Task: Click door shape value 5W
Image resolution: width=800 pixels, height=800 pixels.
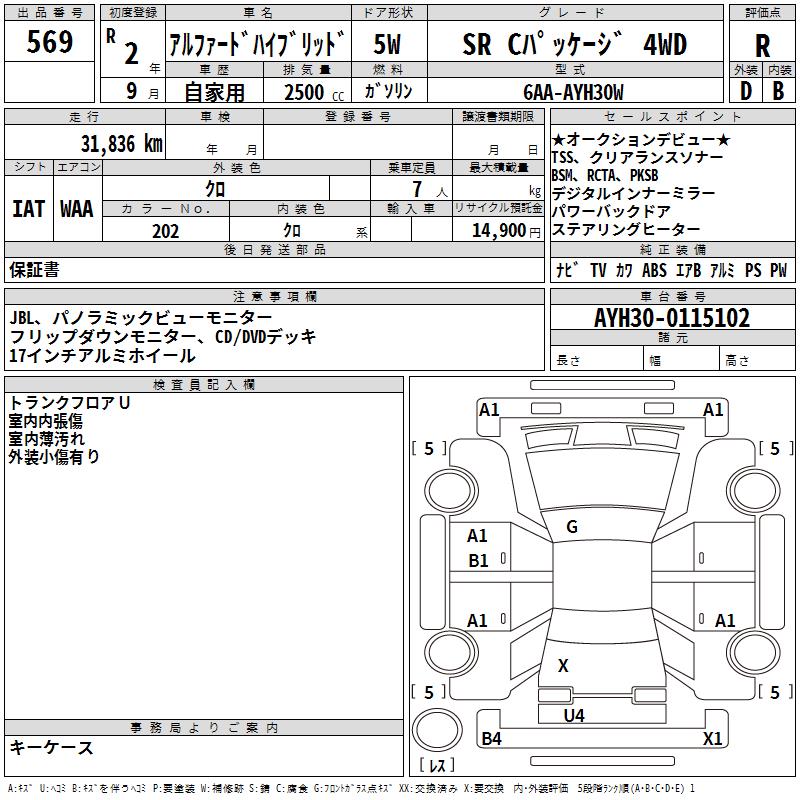Action: pyautogui.click(x=387, y=44)
